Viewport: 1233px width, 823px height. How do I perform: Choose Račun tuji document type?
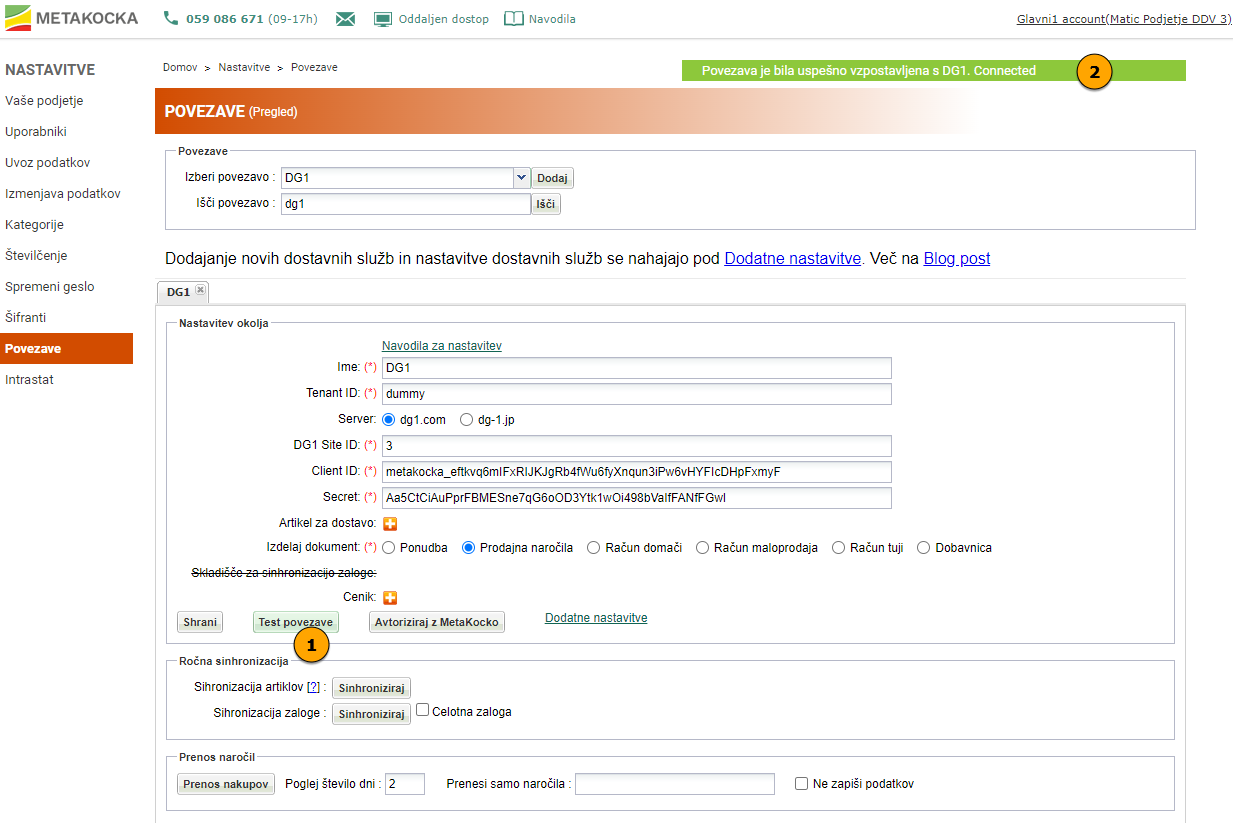tap(839, 548)
